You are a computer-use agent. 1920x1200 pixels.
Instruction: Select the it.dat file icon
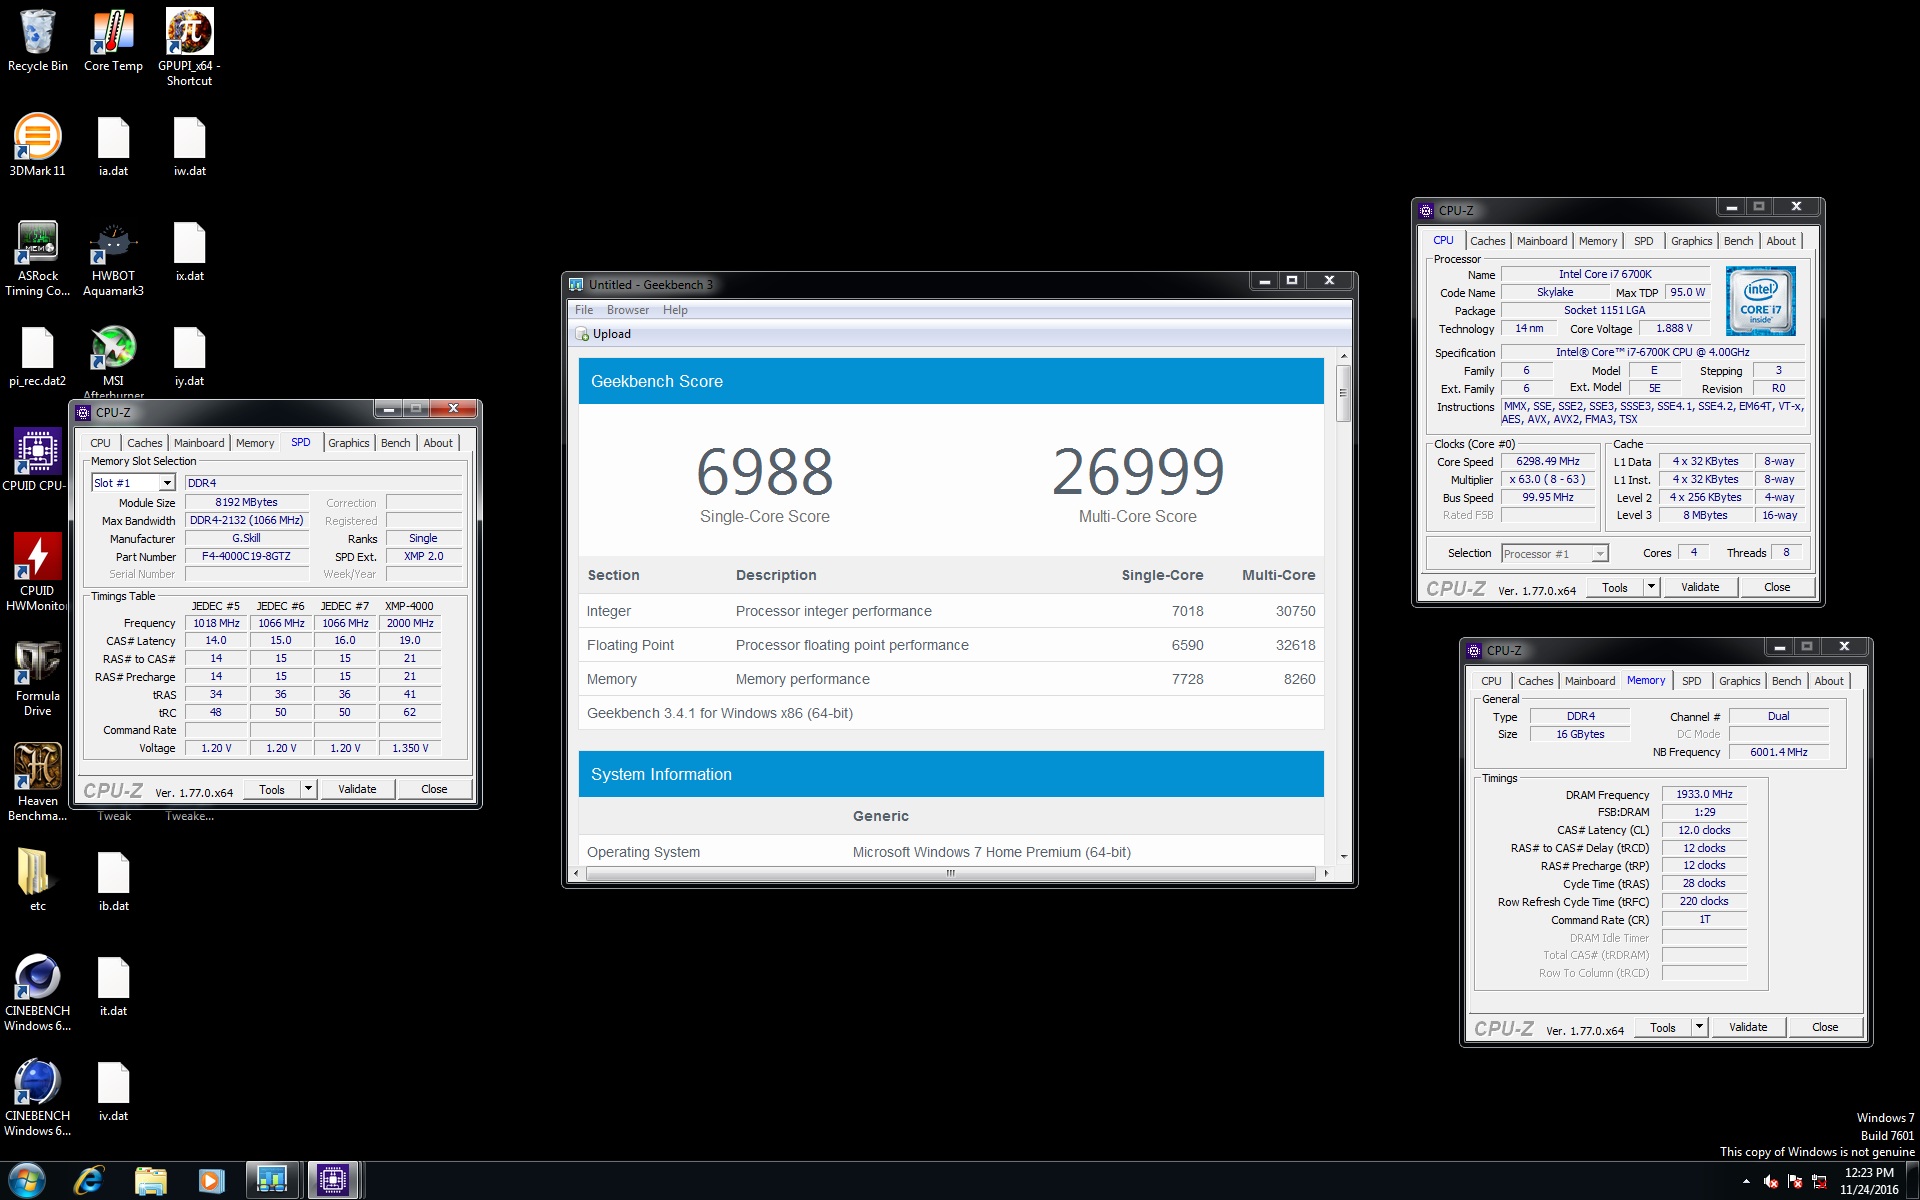113,985
